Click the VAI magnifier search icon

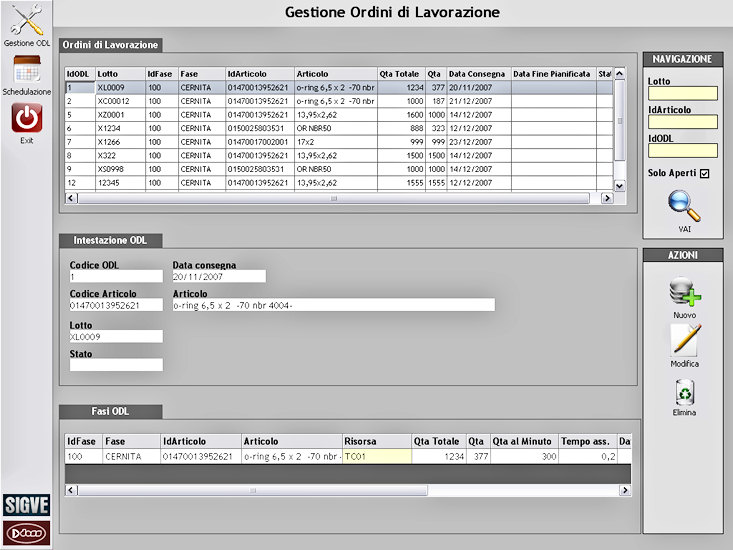[684, 206]
